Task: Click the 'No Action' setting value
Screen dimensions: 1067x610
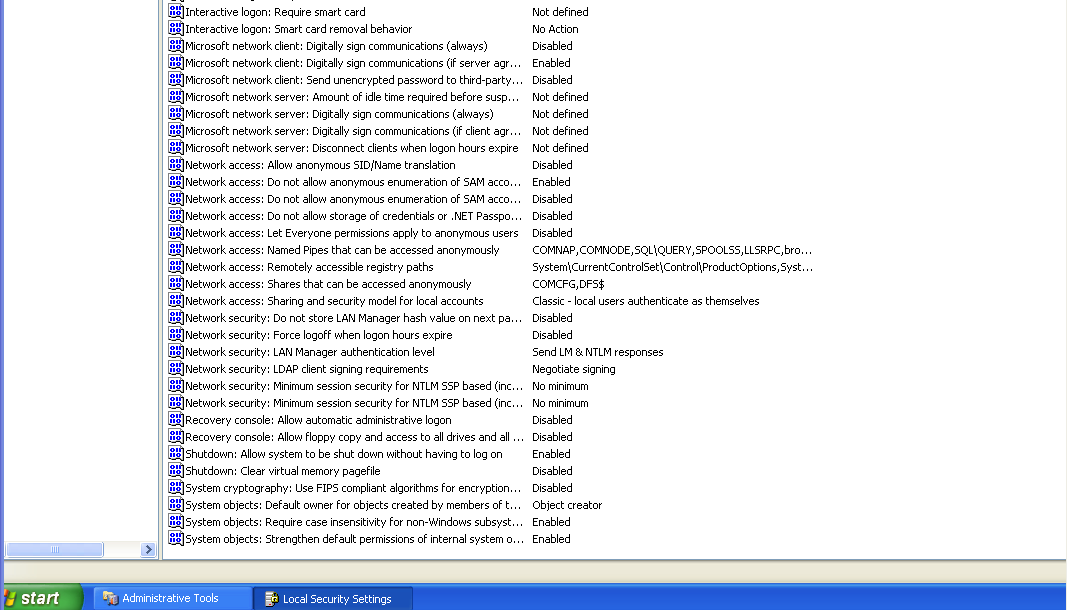Action: [555, 29]
